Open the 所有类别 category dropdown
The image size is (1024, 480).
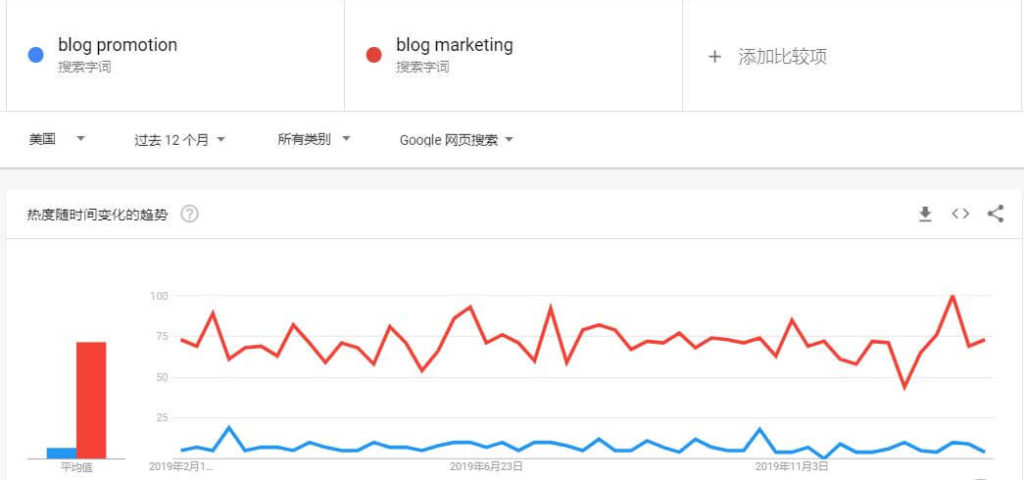tap(314, 139)
